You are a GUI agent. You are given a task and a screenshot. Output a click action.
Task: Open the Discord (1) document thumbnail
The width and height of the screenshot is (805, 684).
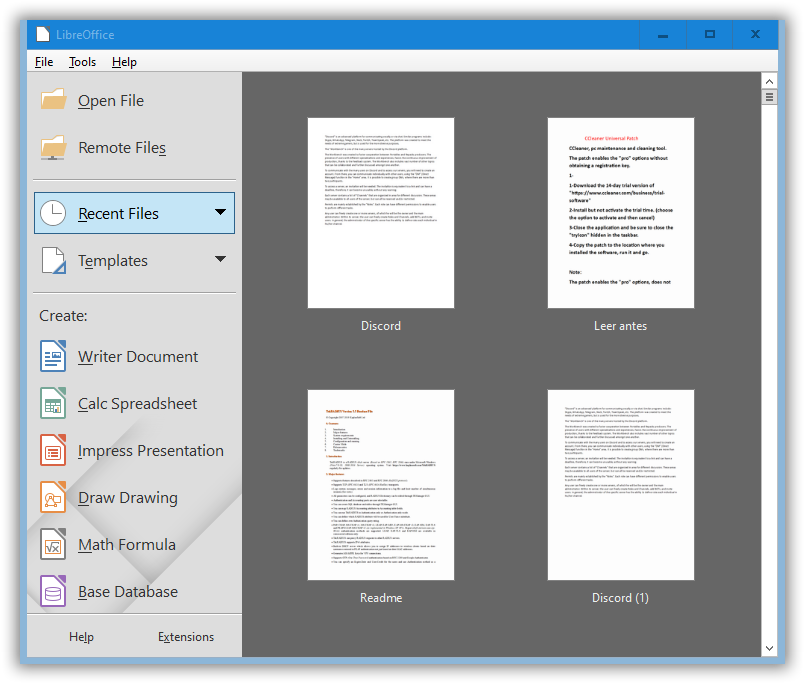coord(621,485)
